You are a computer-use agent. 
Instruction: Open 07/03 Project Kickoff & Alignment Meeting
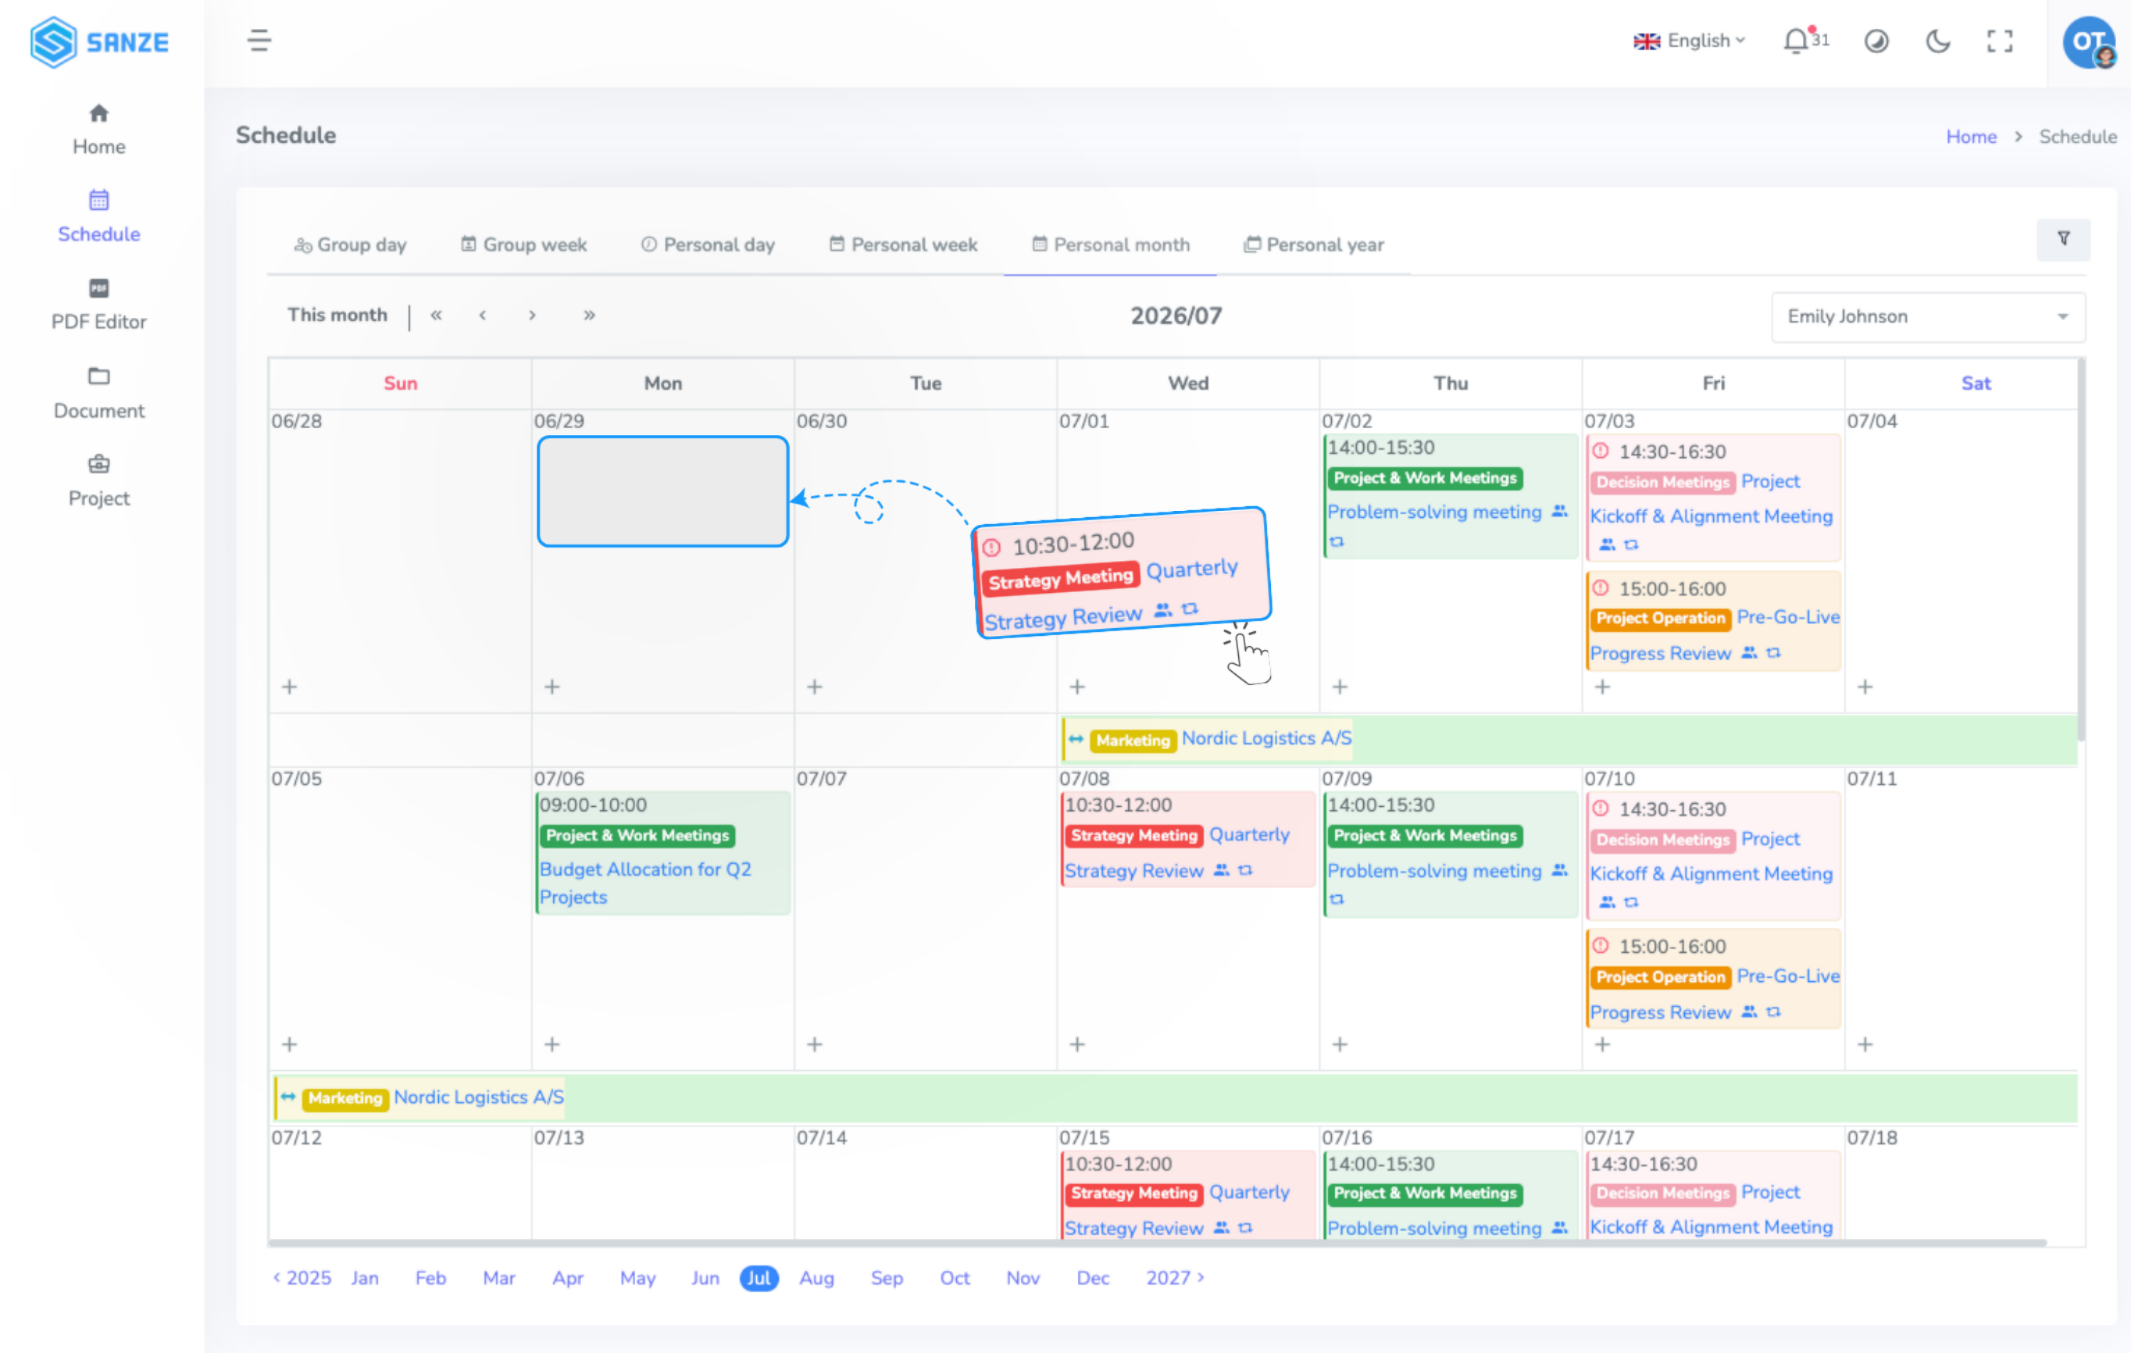(1713, 497)
